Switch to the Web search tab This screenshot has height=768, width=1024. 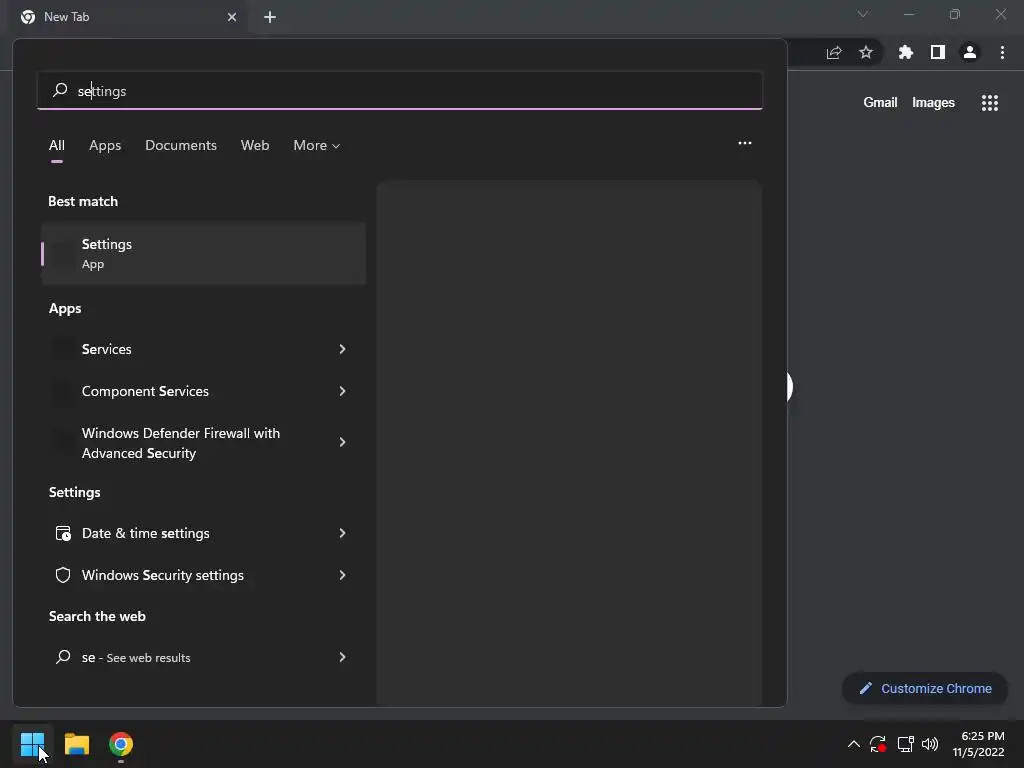click(255, 146)
